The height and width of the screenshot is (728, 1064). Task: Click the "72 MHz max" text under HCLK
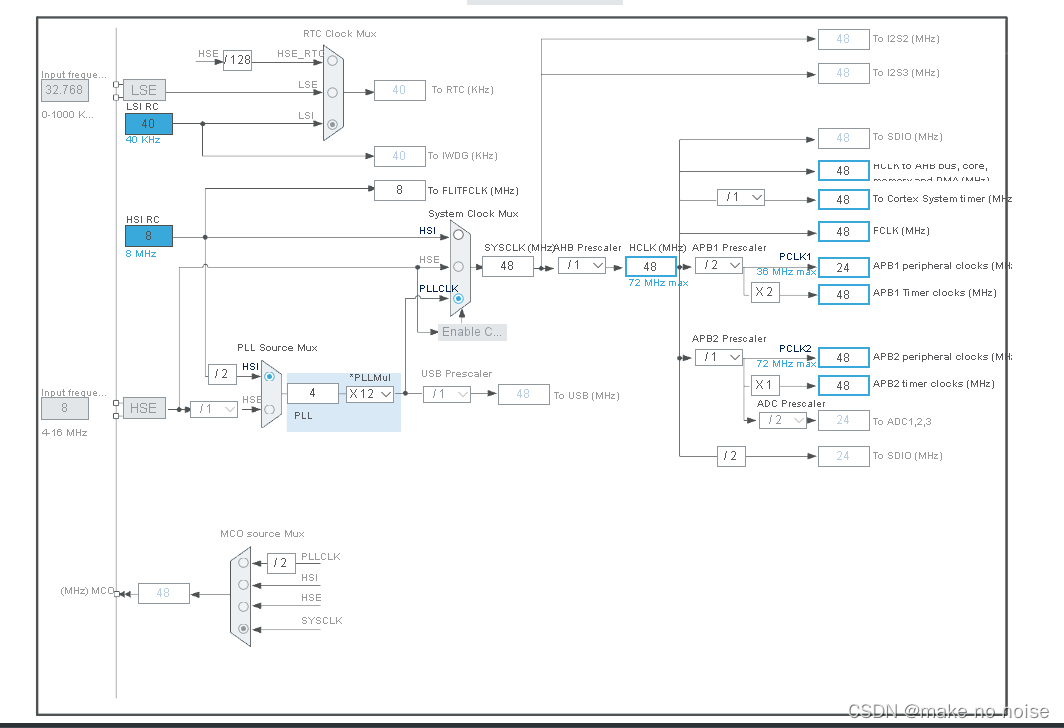click(x=658, y=283)
